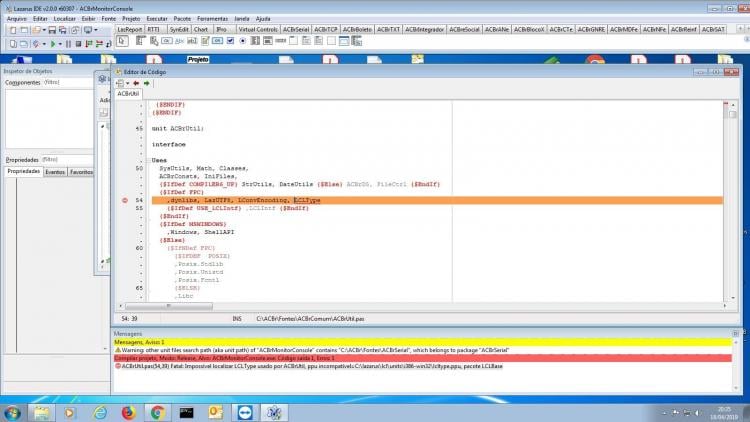Screen dimensions: 750x422
Task: Click the green Run play button
Action: [53, 44]
